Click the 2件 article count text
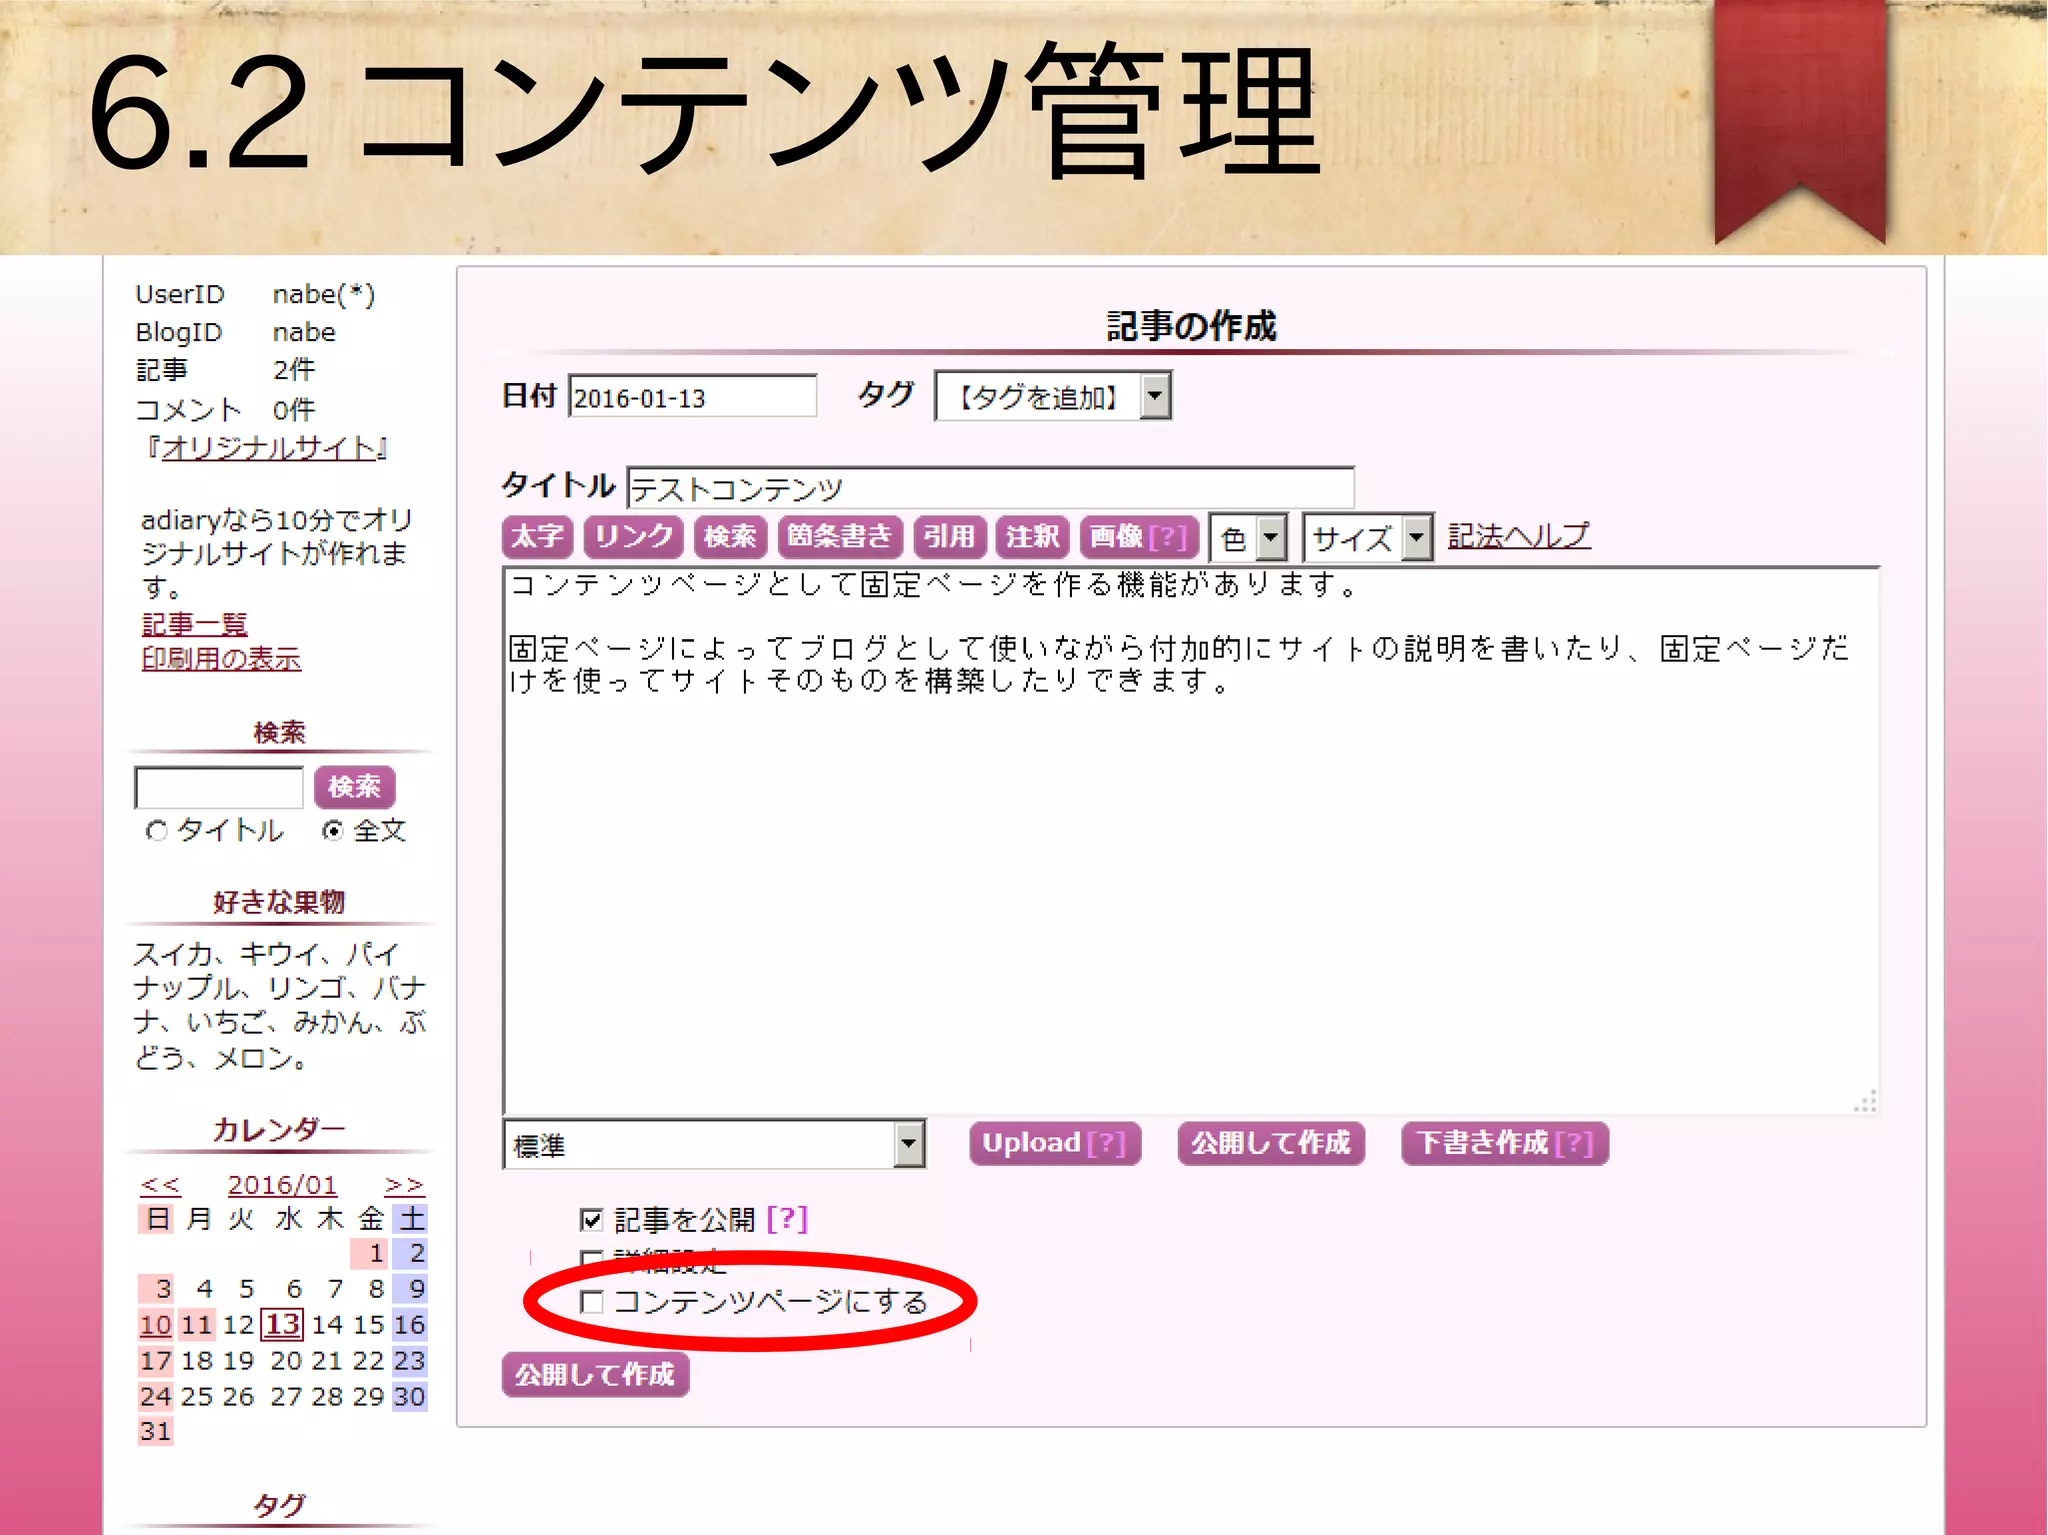 294,370
